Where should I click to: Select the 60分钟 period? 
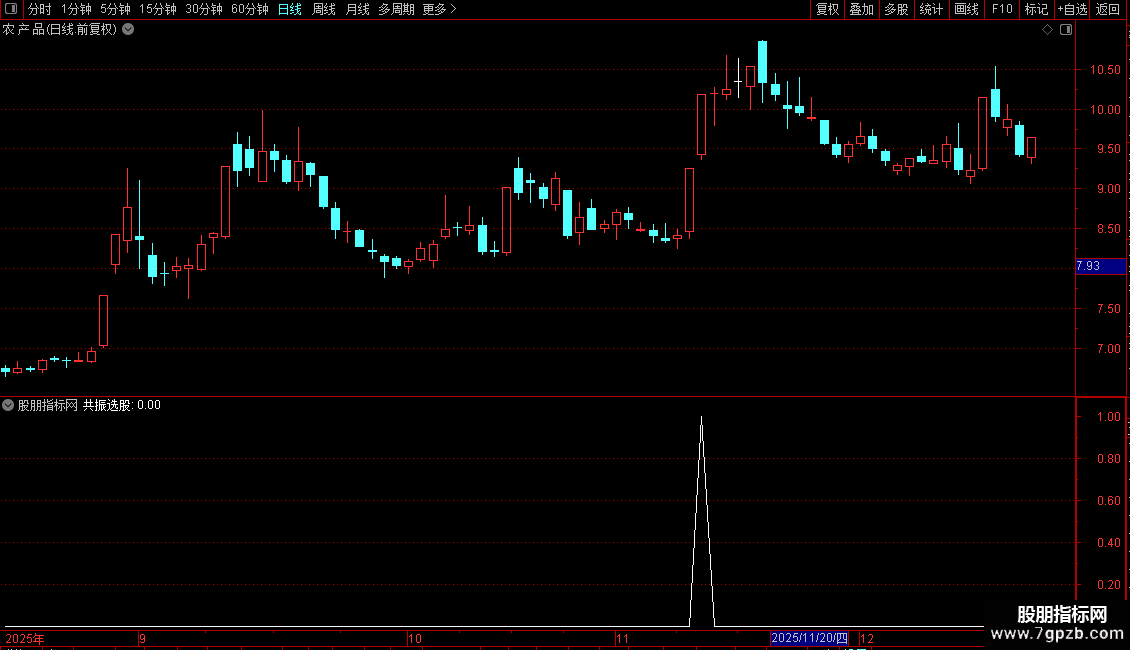coord(249,9)
